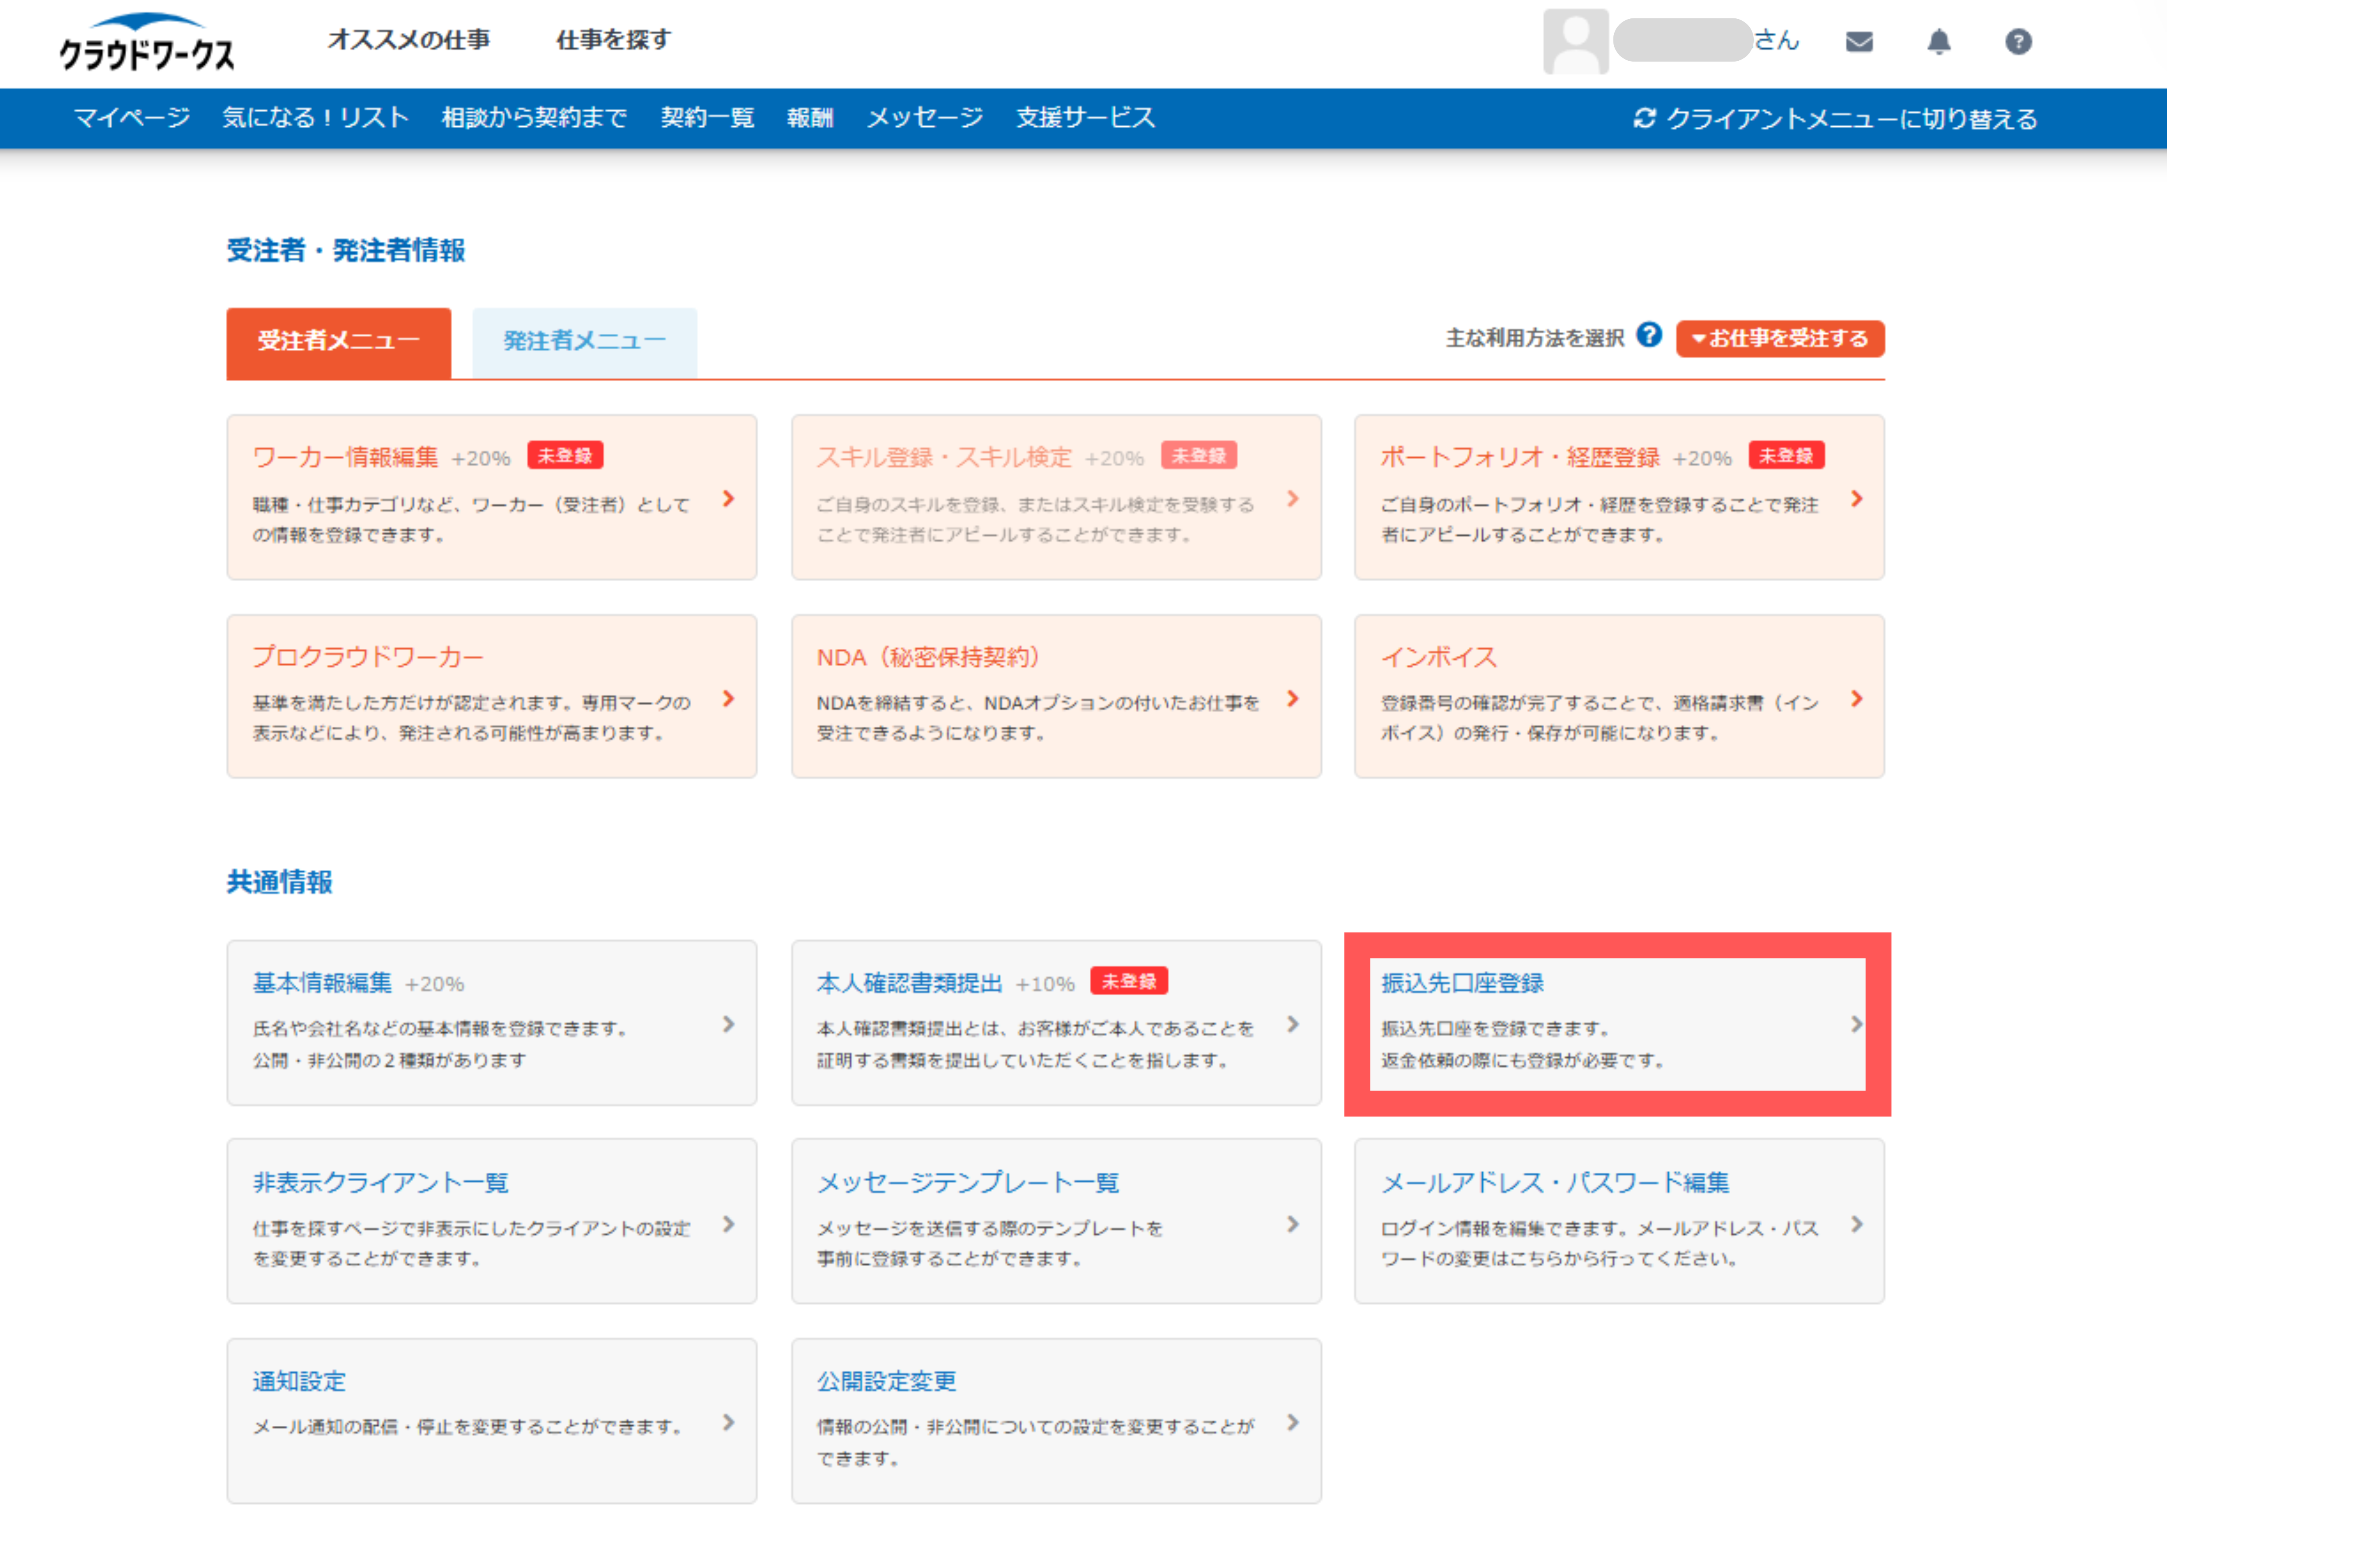Open 相談から契約まで menu

click(x=534, y=118)
